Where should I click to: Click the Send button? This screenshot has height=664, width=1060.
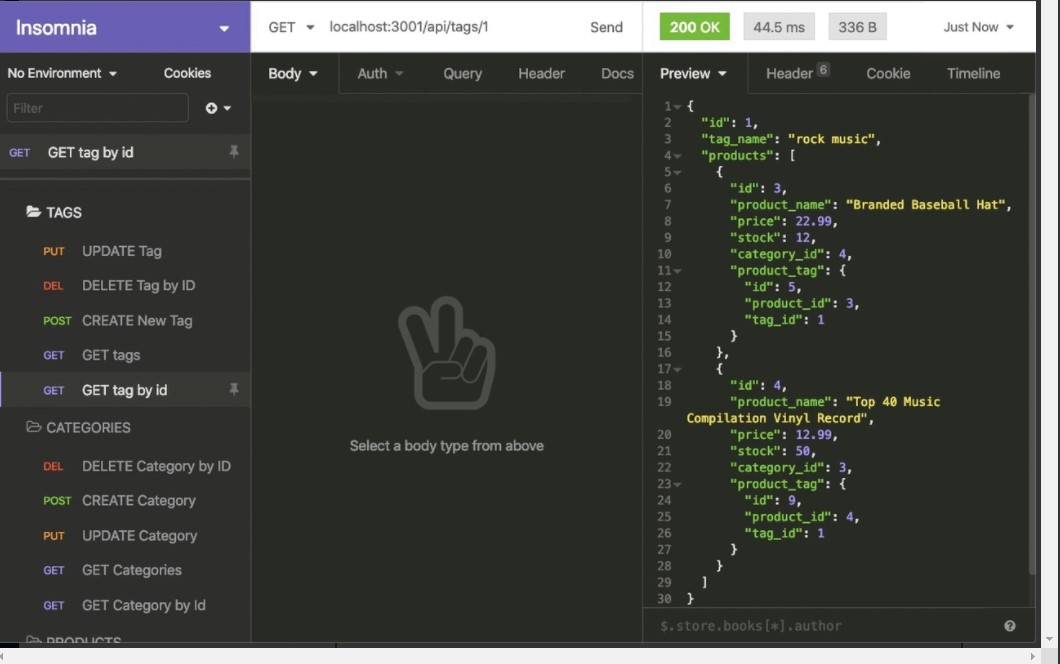click(x=606, y=27)
